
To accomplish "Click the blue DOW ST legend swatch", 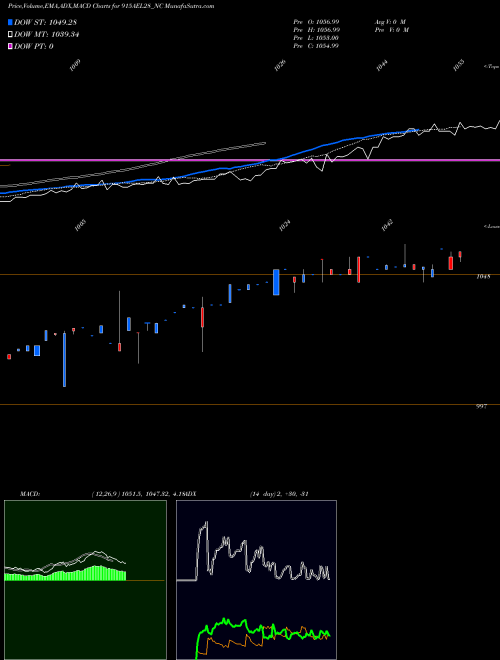I will (x=10, y=22).
